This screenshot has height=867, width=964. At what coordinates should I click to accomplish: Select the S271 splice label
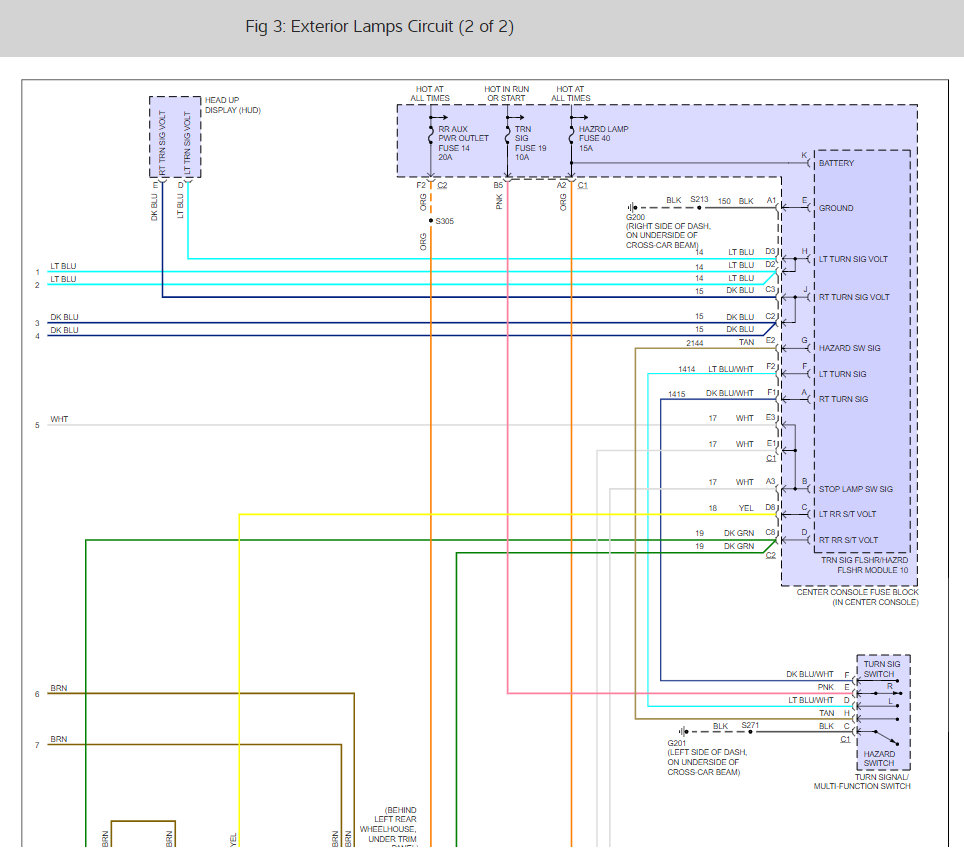click(749, 726)
